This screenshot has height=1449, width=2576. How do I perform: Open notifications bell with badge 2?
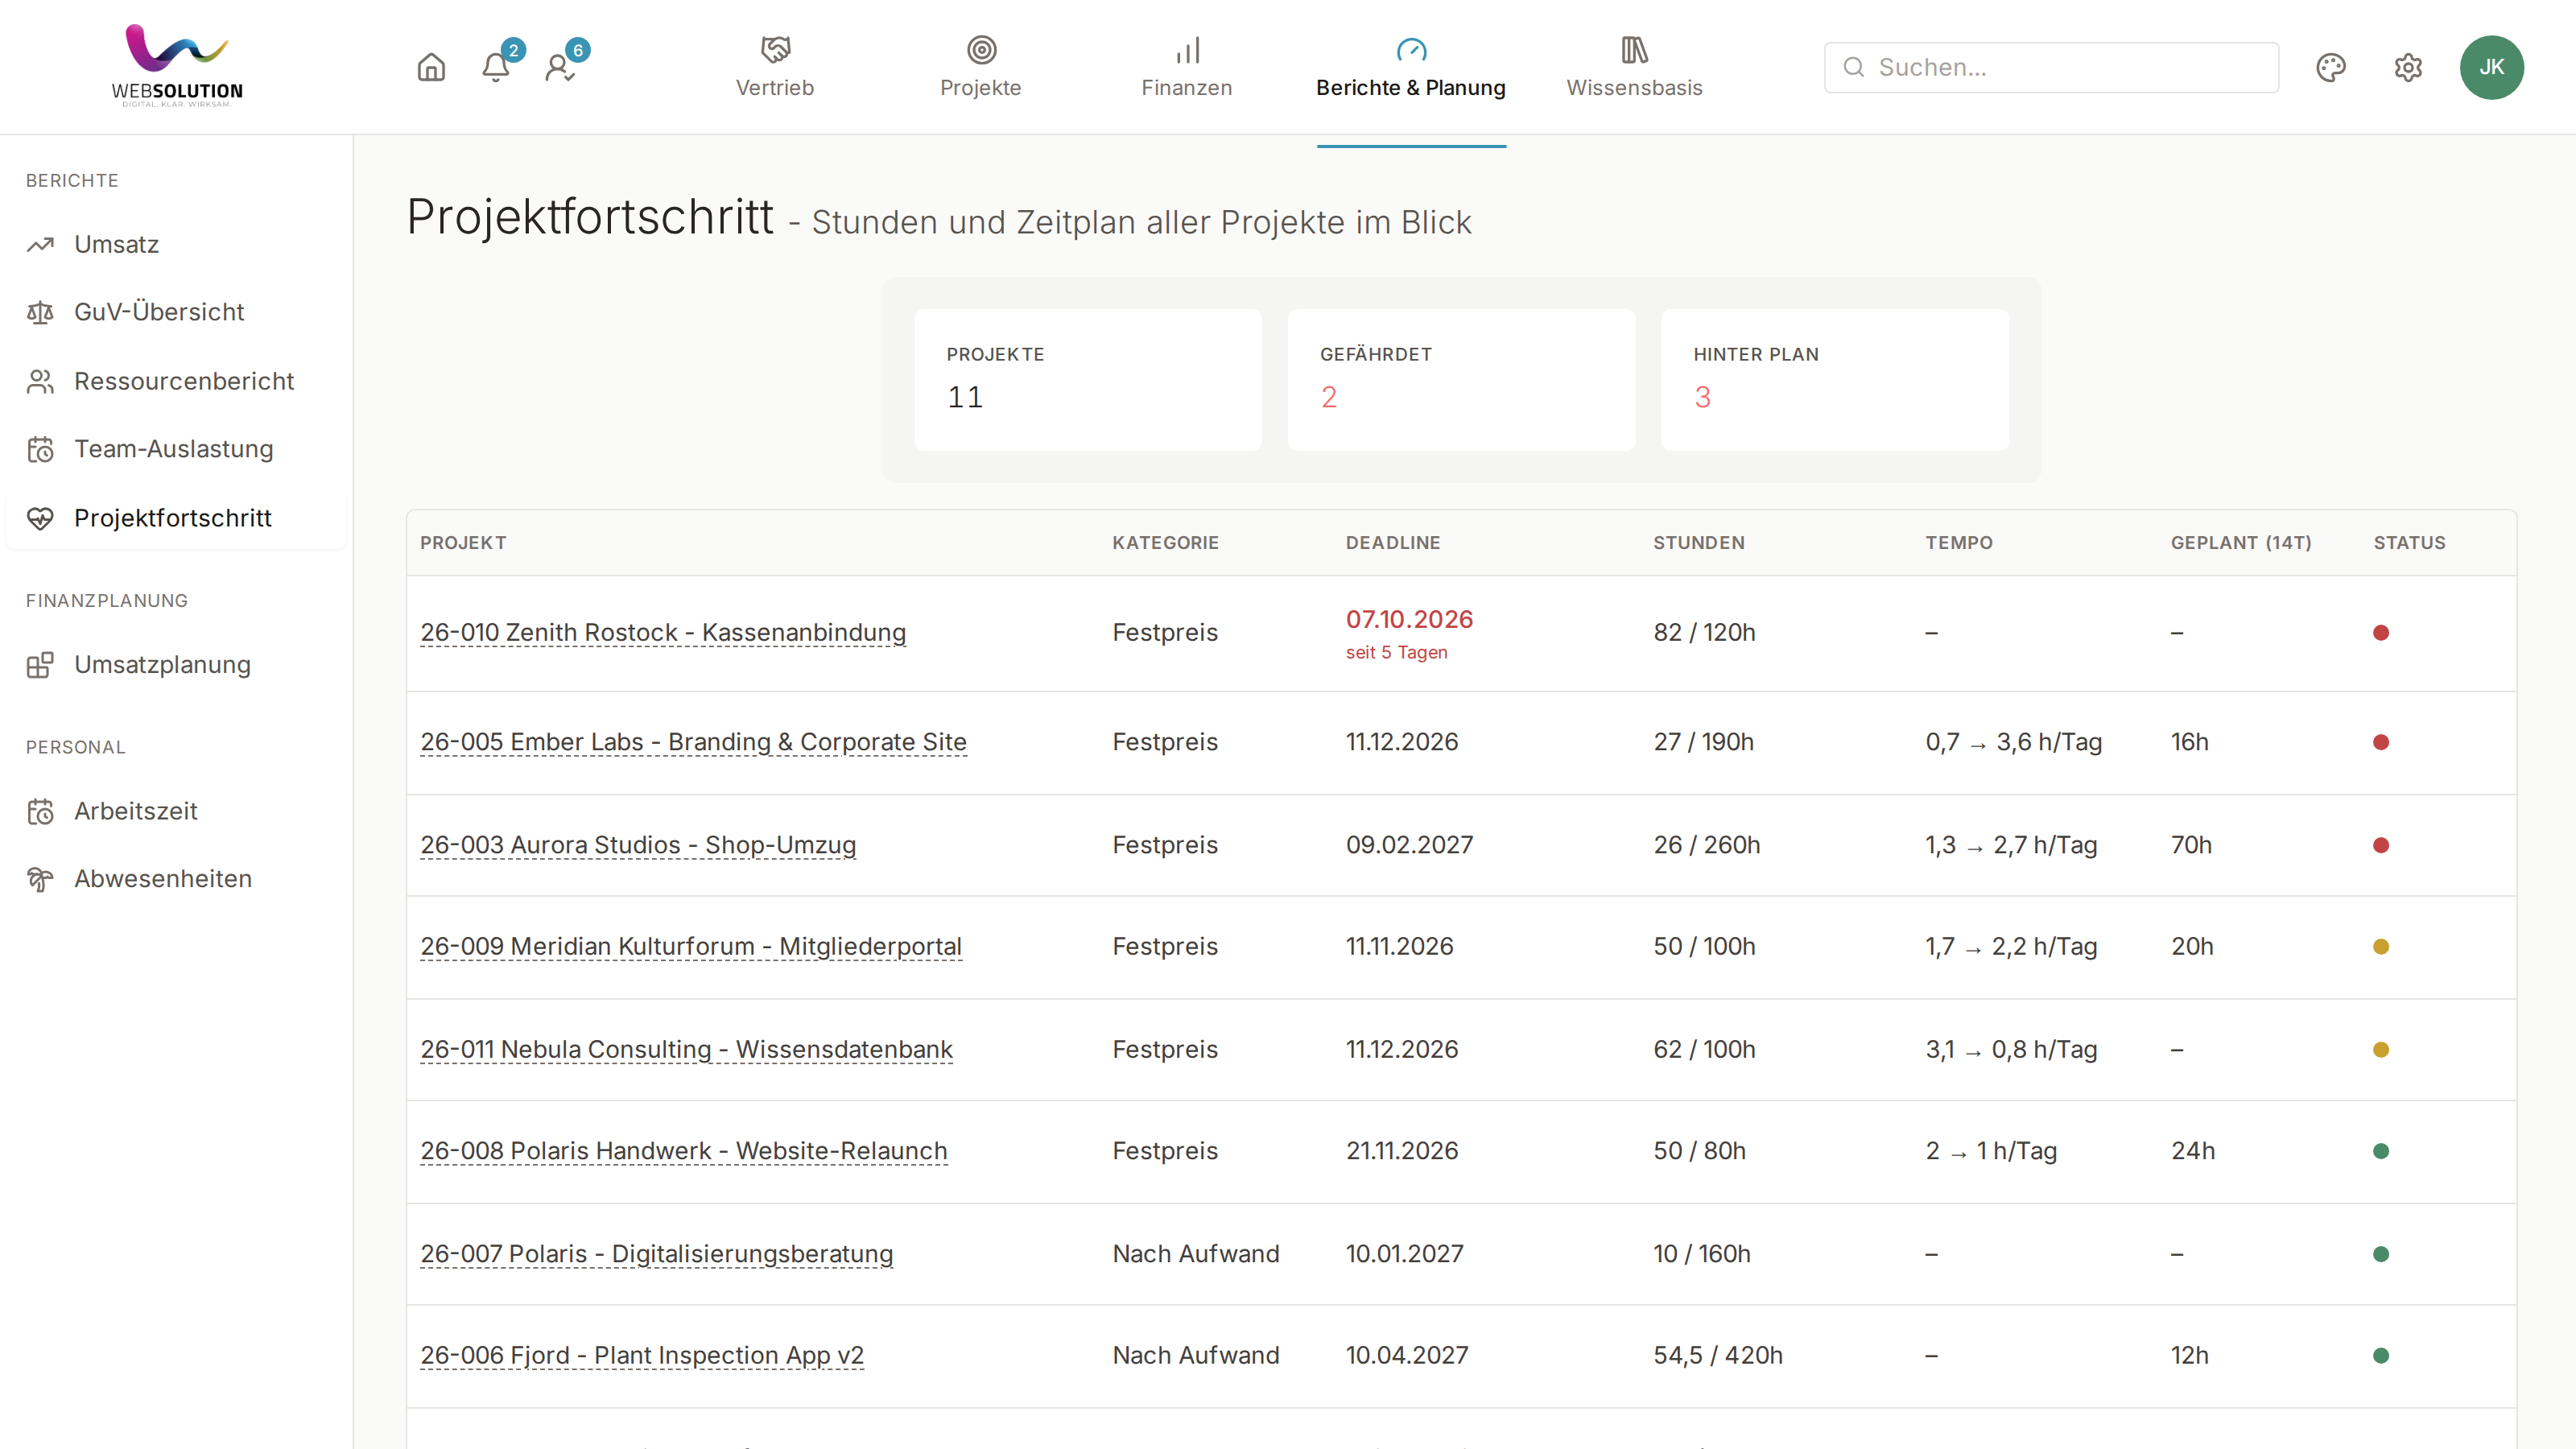click(496, 67)
